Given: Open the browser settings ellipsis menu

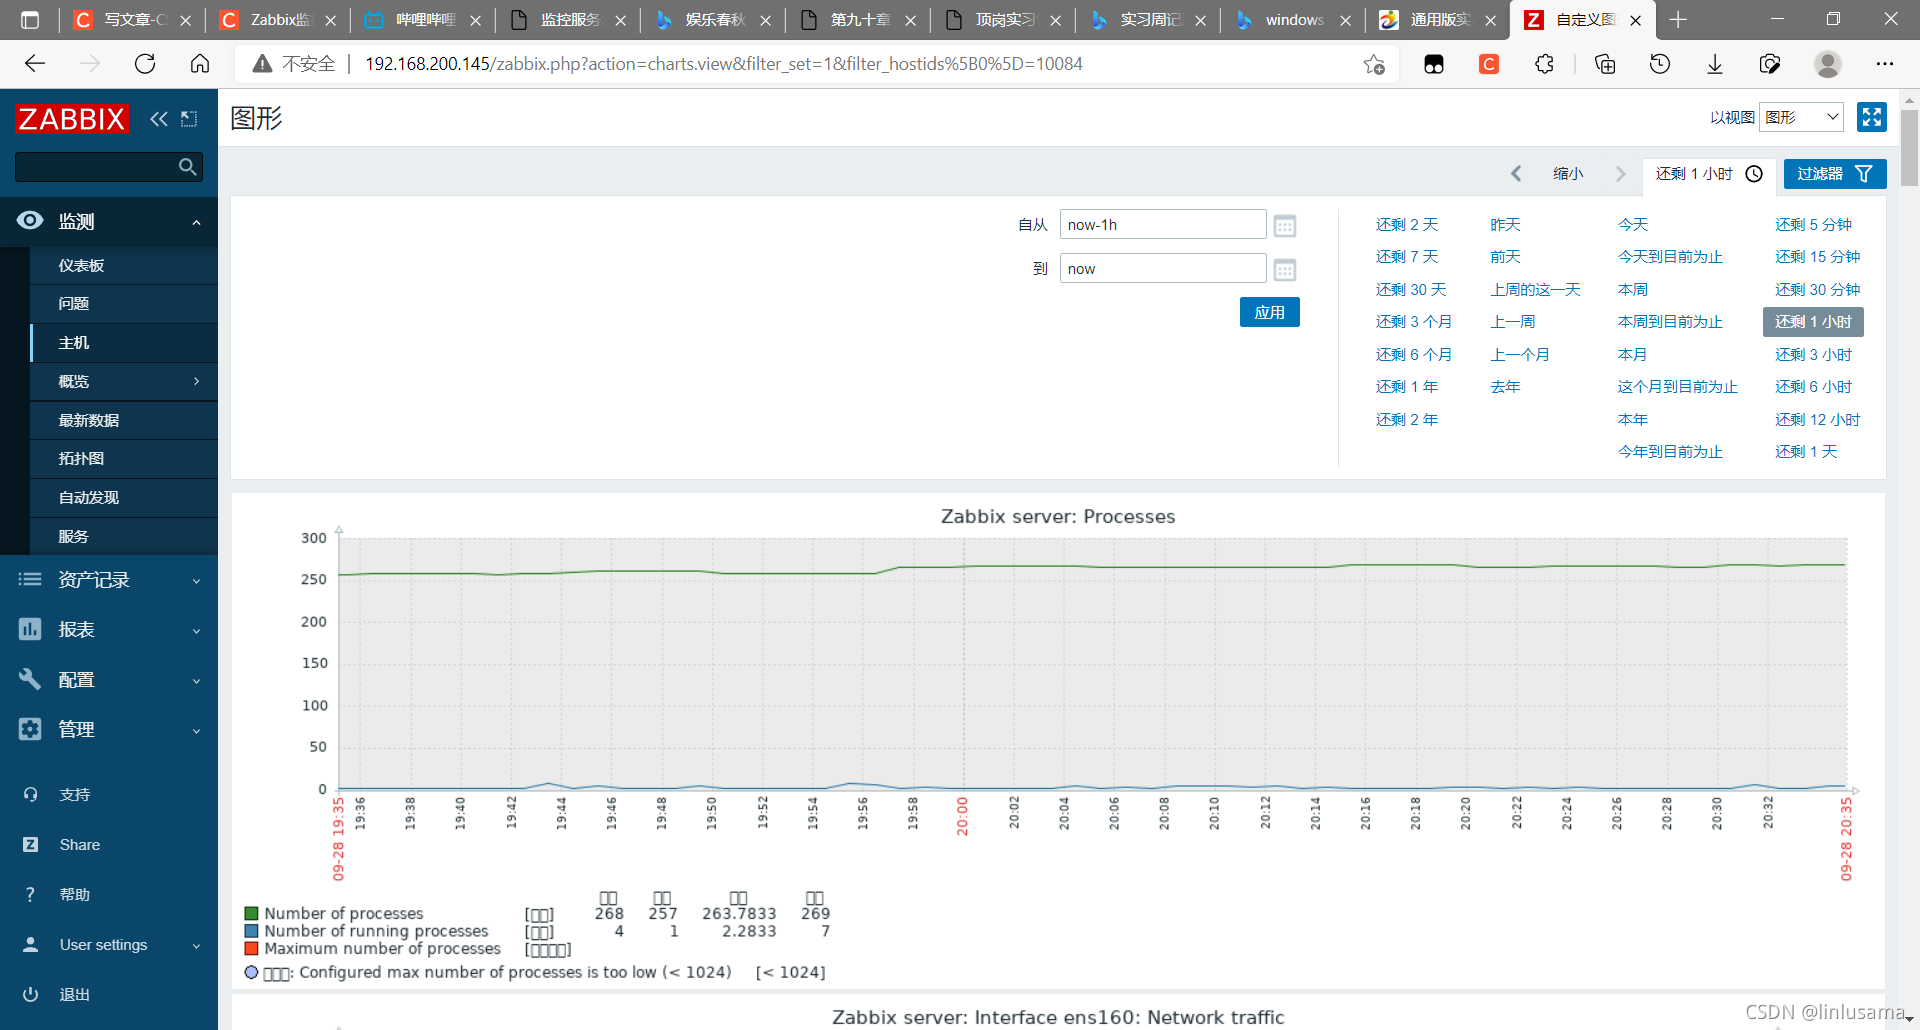Looking at the screenshot, I should [x=1885, y=64].
